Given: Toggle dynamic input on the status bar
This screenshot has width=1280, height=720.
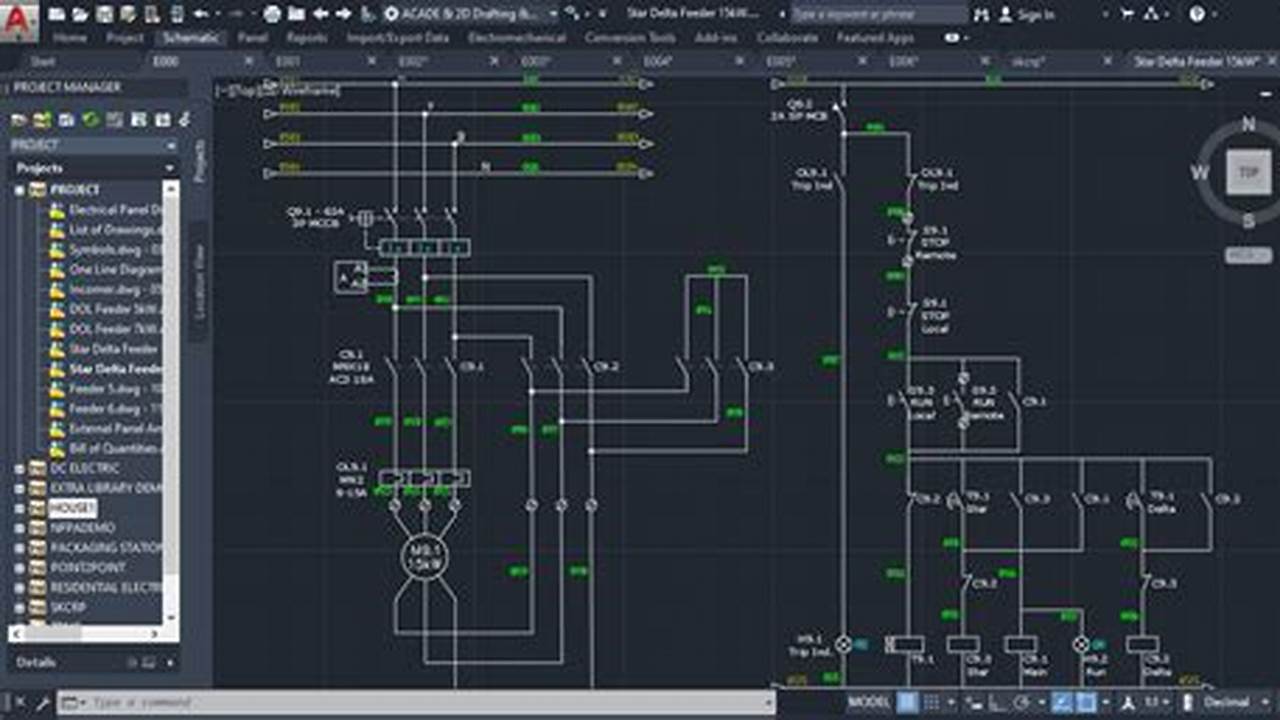Looking at the screenshot, I should tap(973, 702).
